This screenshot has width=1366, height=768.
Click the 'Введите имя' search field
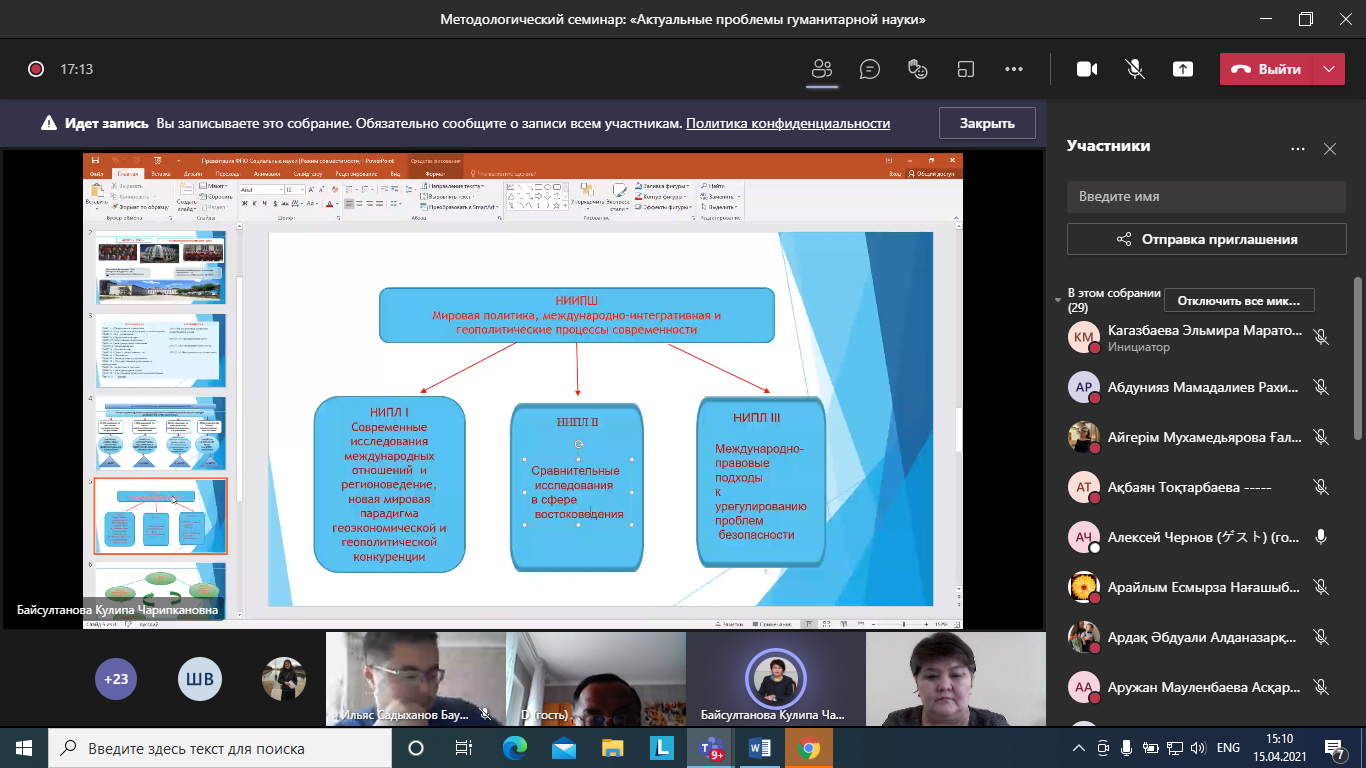point(1206,196)
